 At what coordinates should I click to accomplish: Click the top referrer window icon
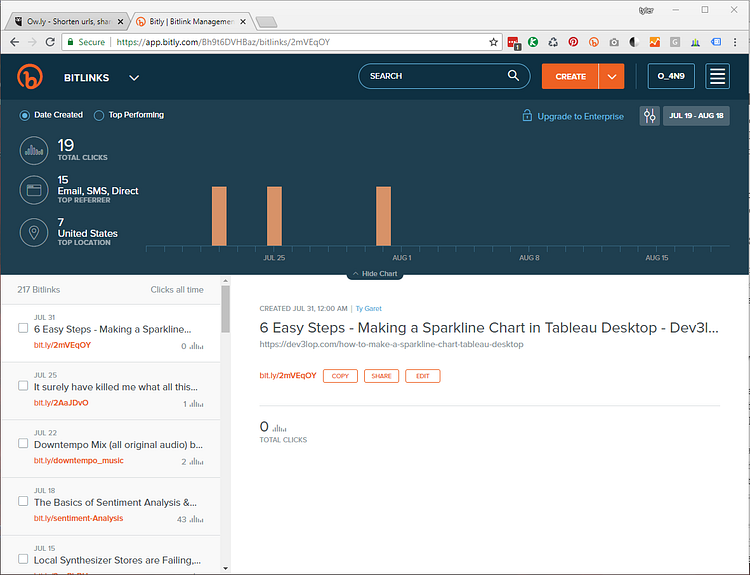(x=34, y=190)
